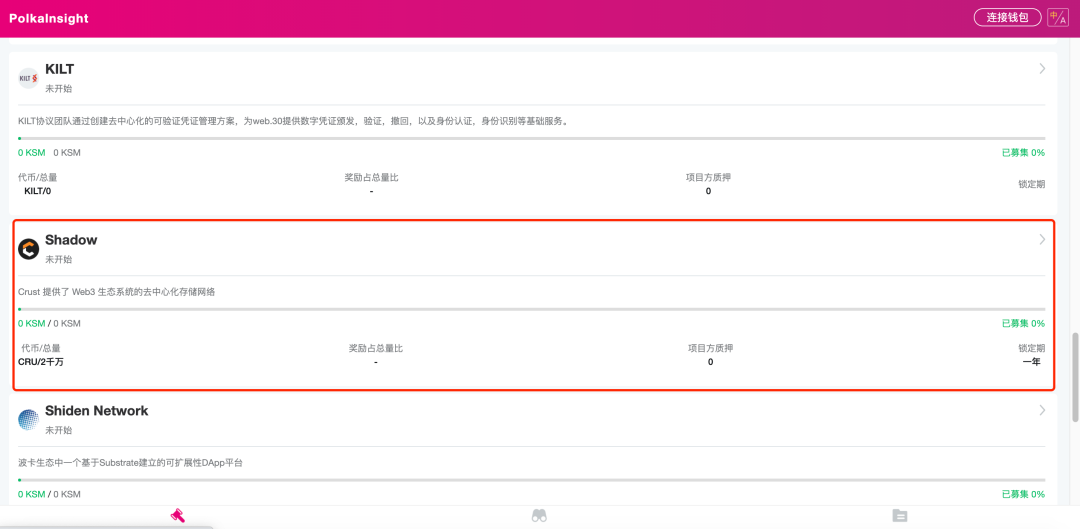1080x529 pixels.
Task: Click the 已募集 0% label in KILT card
Action: point(1023,152)
